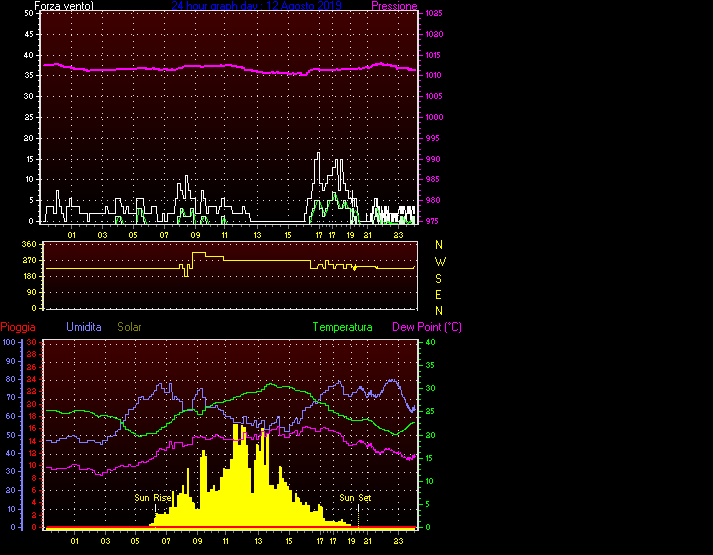Select green temperature axis value "15"
Image resolution: width=713 pixels, height=555 pixels.
(x=430, y=458)
